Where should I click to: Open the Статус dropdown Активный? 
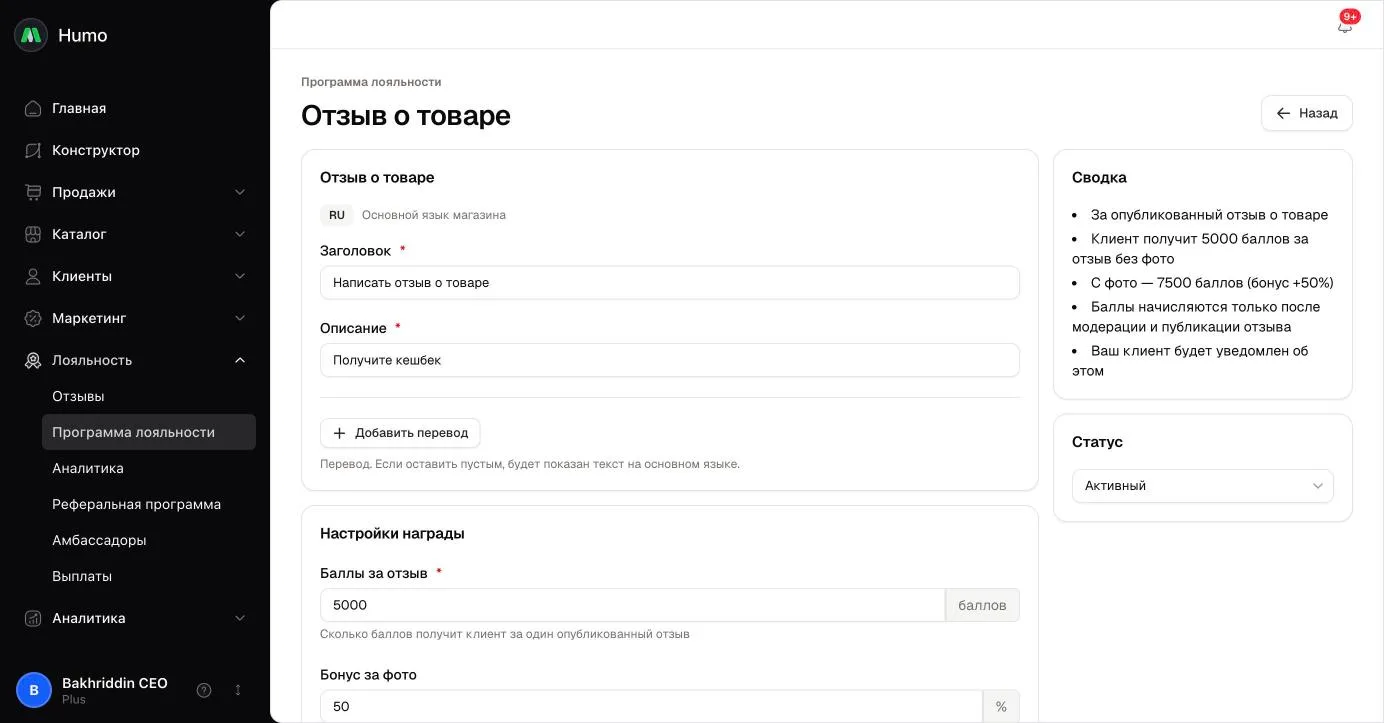1203,486
